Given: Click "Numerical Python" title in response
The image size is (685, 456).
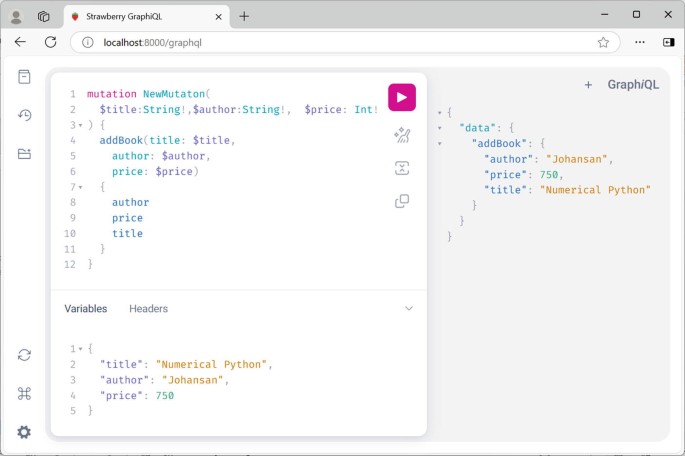Looking at the screenshot, I should 595,190.
